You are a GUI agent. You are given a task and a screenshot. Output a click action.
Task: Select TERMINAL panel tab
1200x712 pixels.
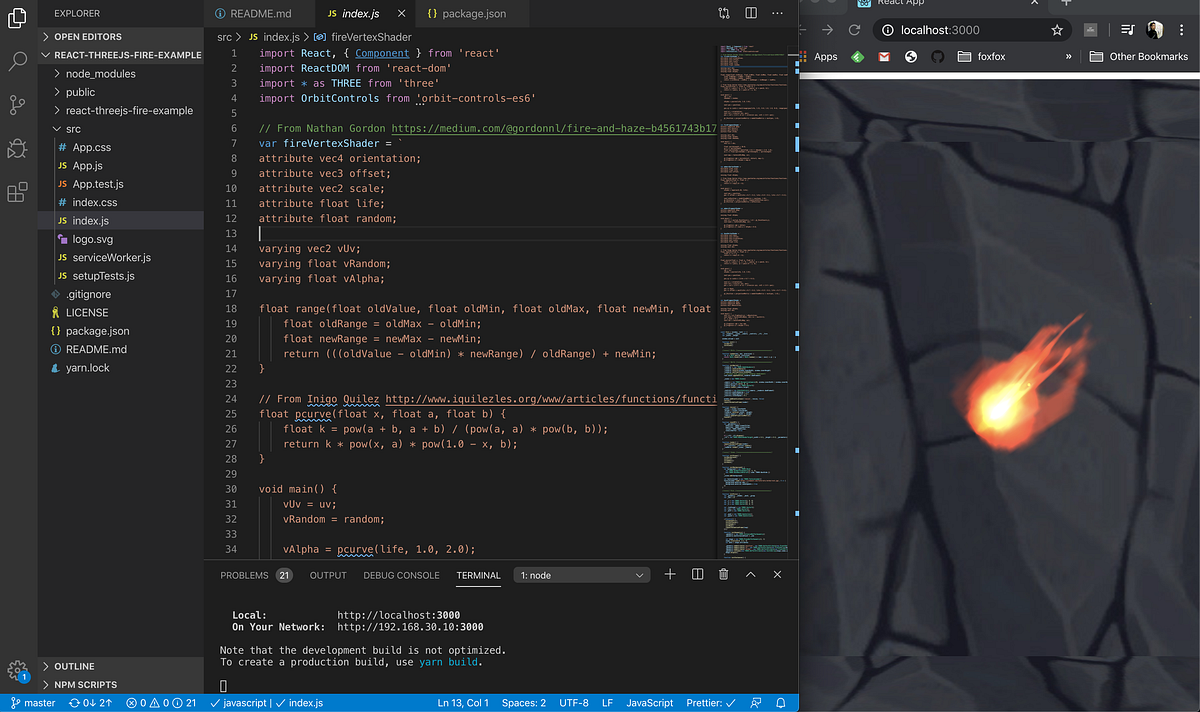tap(478, 575)
